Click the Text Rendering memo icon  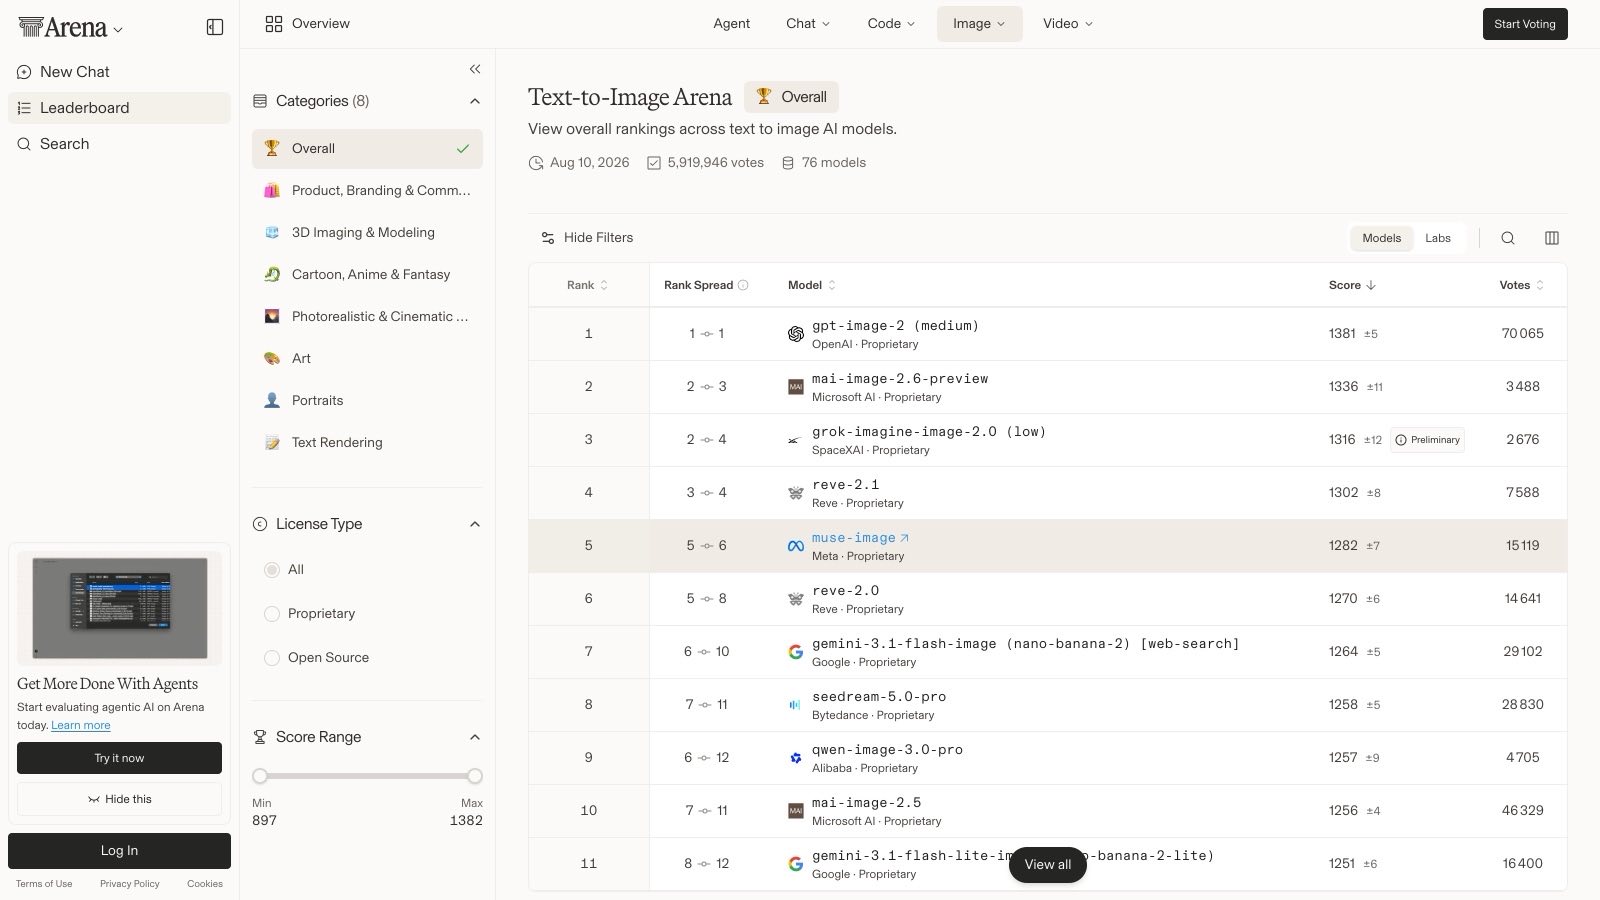click(272, 442)
